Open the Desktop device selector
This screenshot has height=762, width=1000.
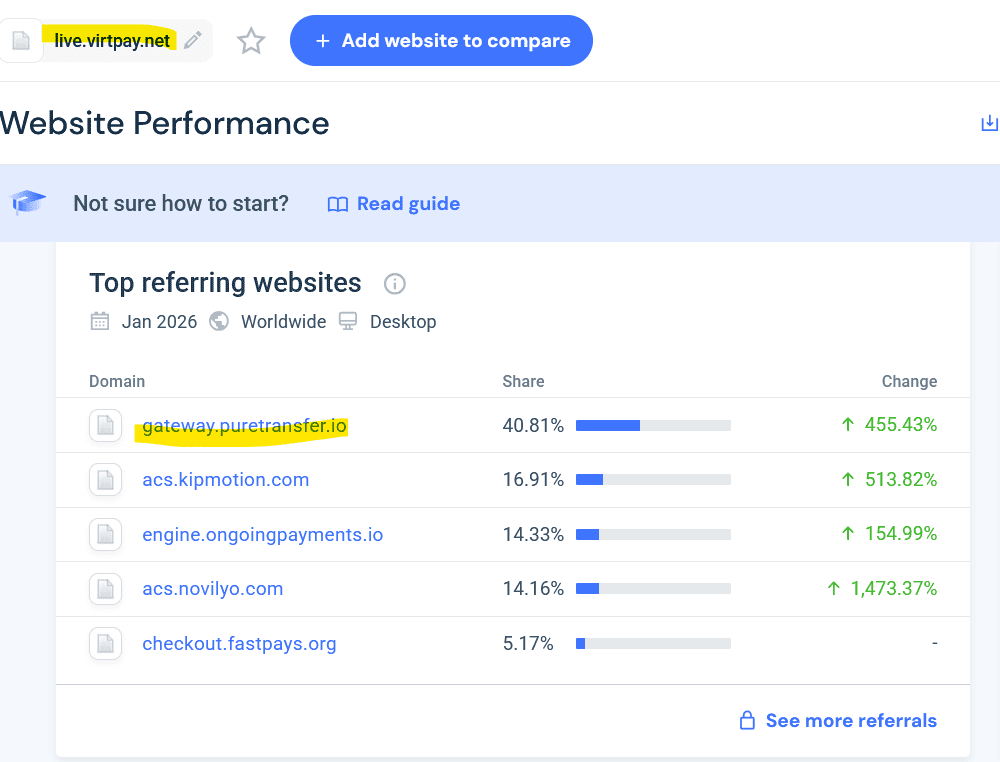[x=404, y=321]
